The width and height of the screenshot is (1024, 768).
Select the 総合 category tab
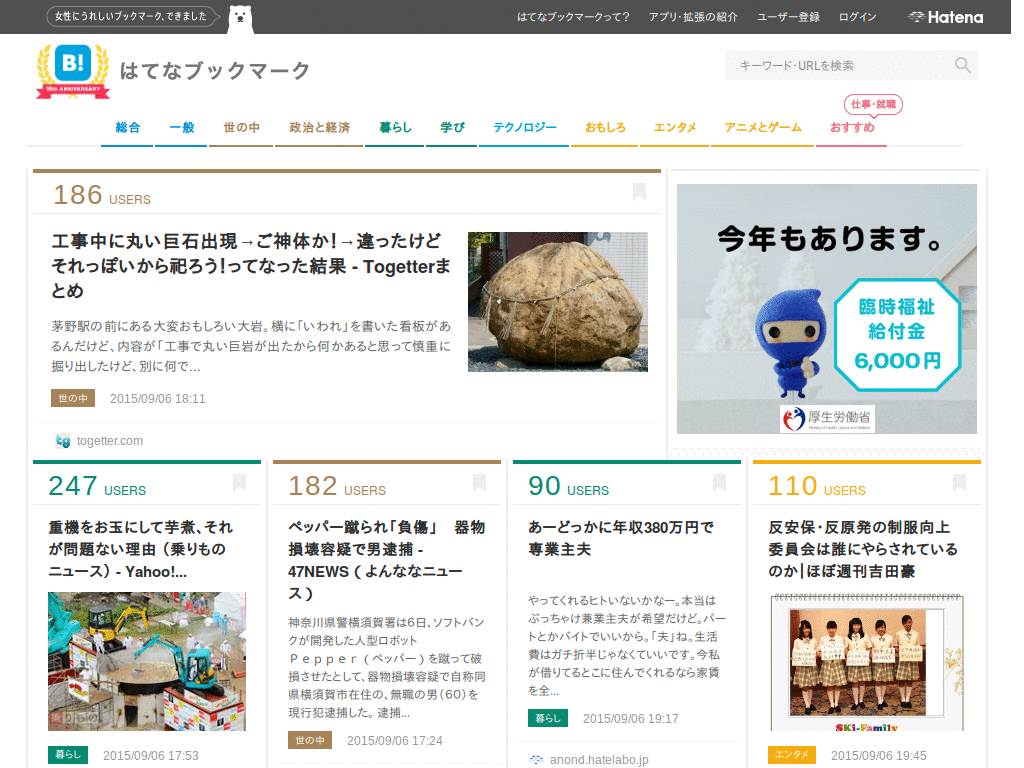point(127,127)
